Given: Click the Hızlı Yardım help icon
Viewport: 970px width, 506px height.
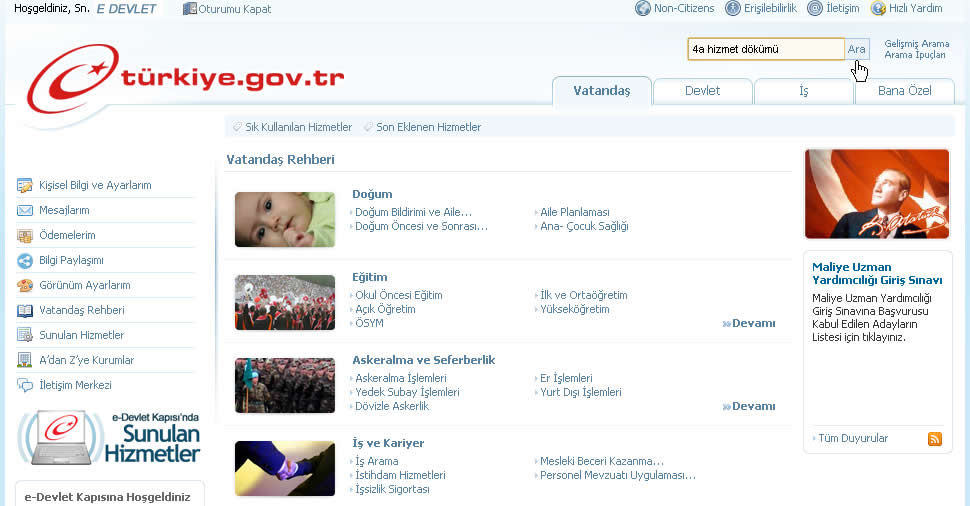Looking at the screenshot, I should pyautogui.click(x=879, y=9).
